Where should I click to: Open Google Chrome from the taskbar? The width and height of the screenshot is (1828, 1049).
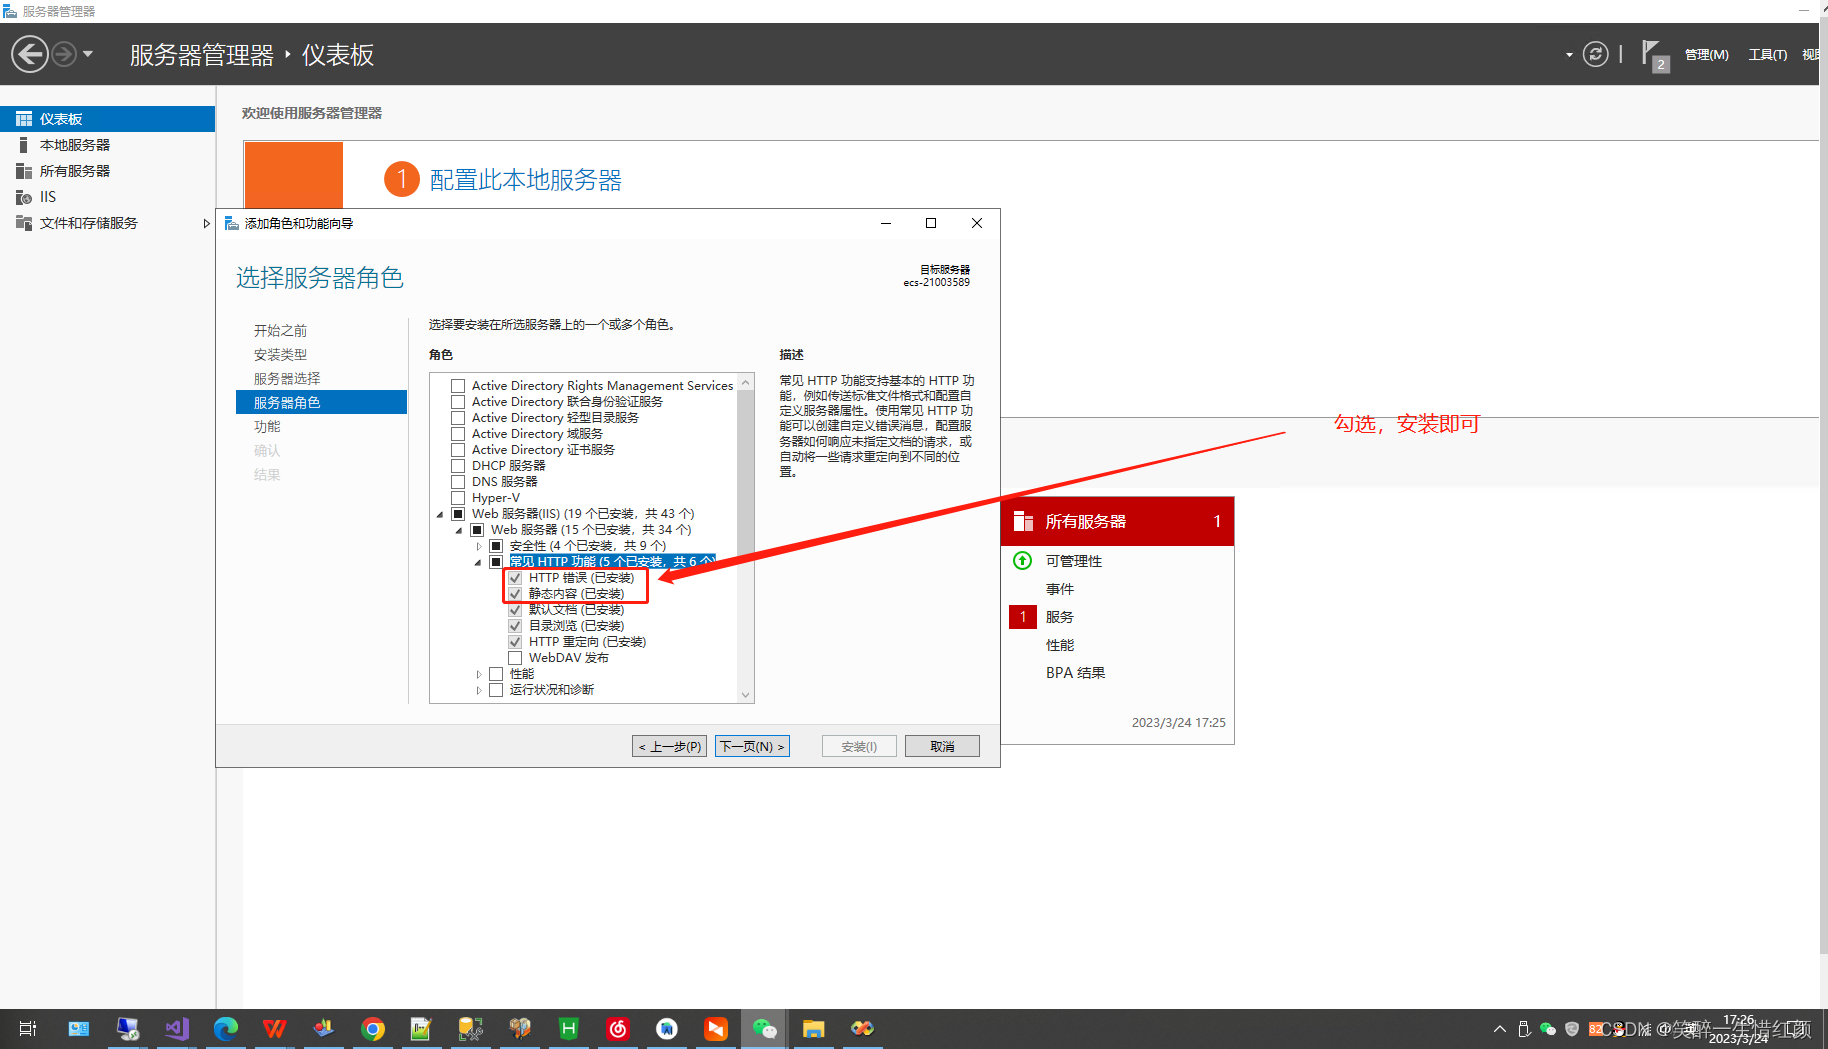coord(373,1028)
